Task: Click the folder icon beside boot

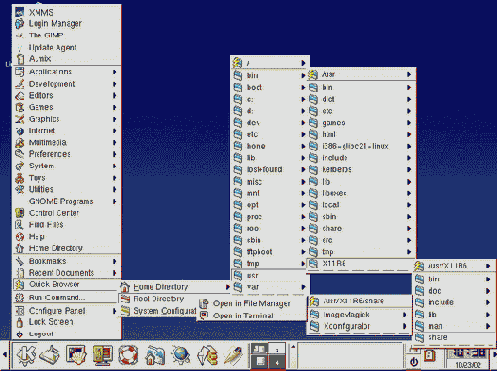Action: [x=238, y=88]
